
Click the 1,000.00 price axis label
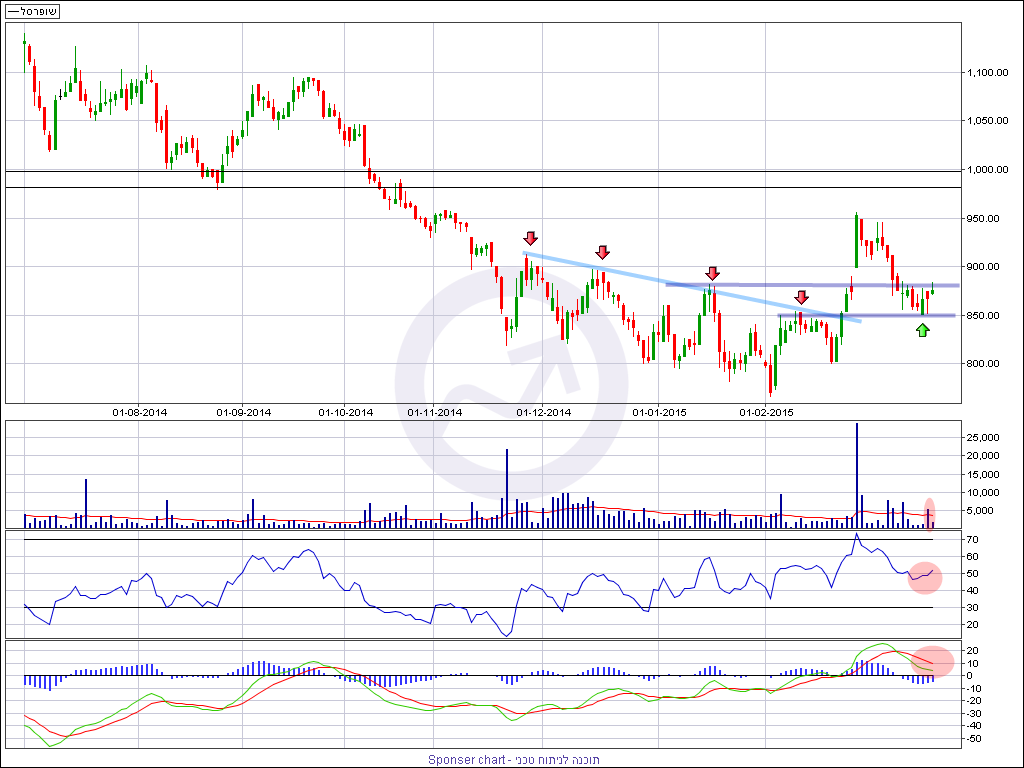988,170
